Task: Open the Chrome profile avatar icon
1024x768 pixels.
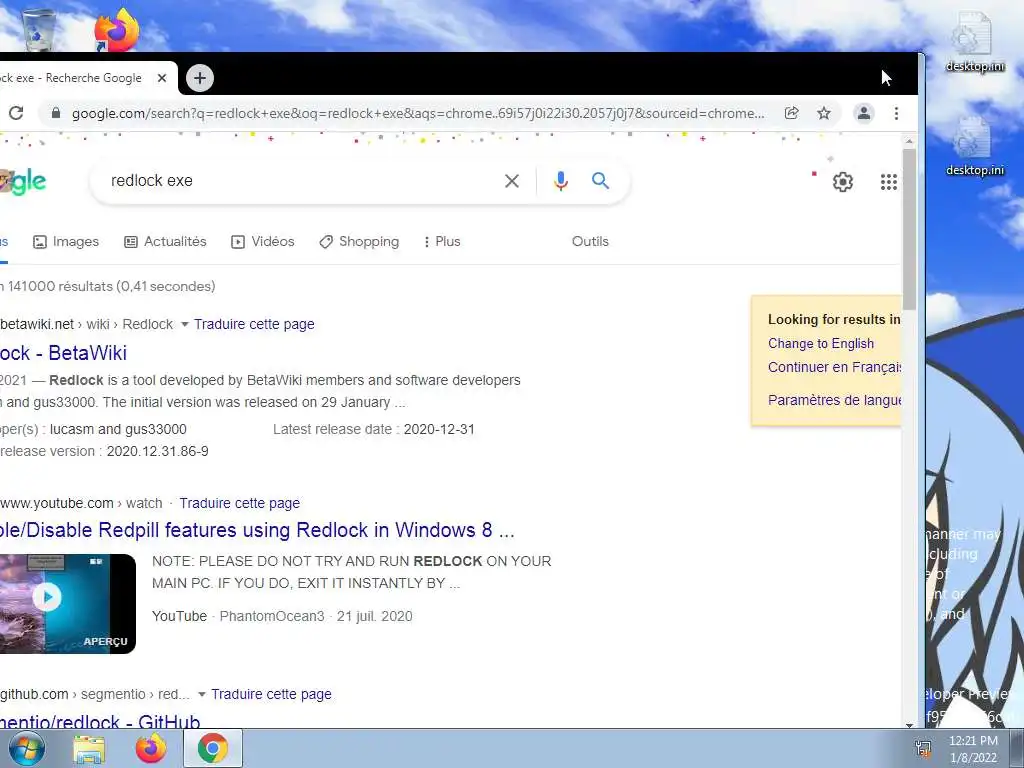Action: pos(863,113)
